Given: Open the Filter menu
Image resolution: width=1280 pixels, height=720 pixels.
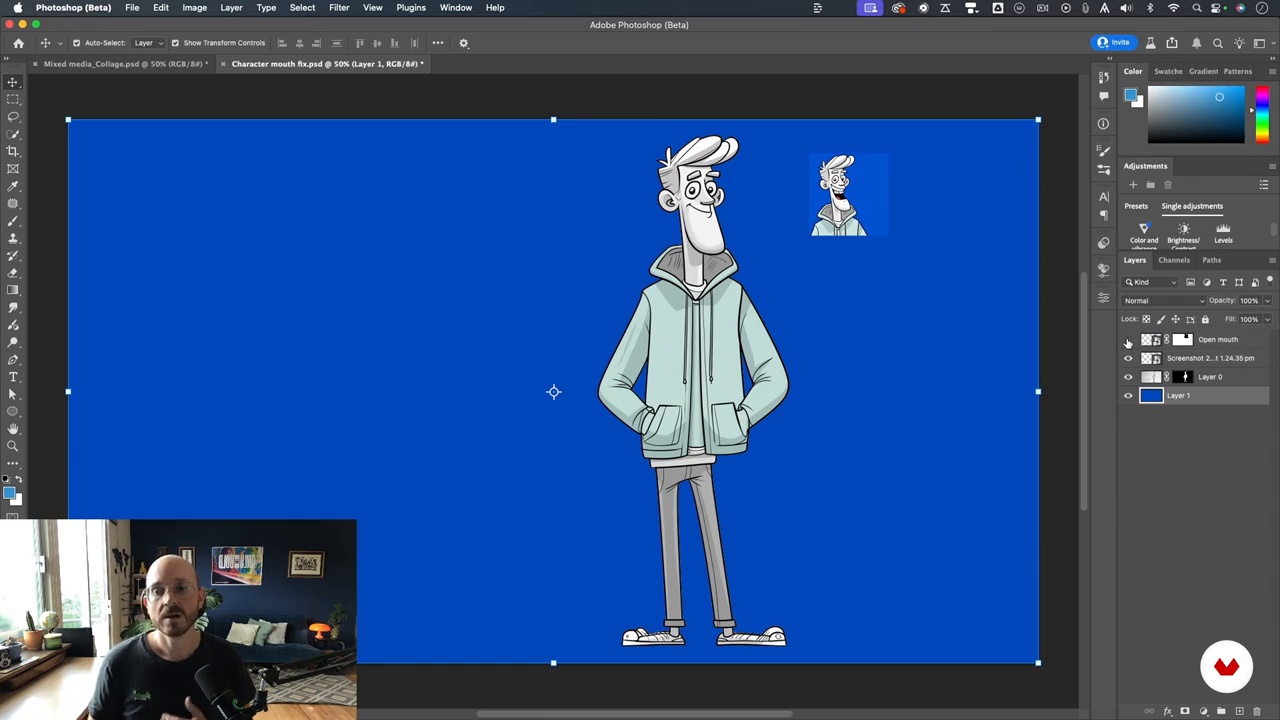Looking at the screenshot, I should (339, 7).
